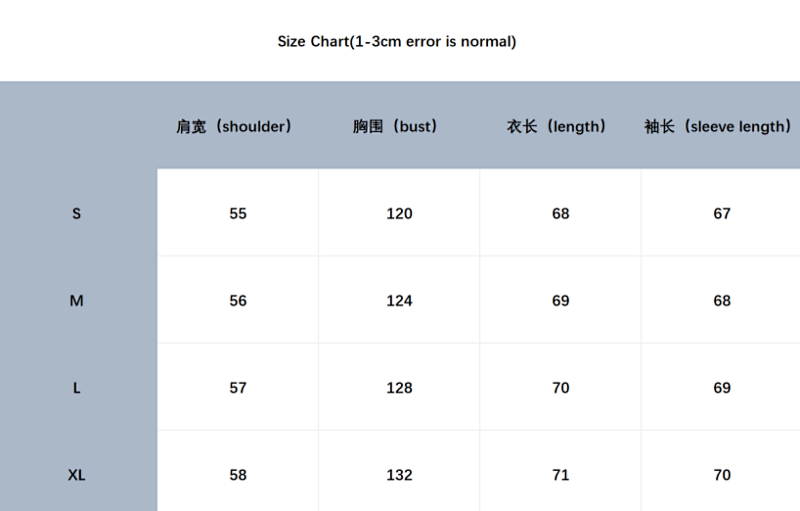This screenshot has width=800, height=511.
Task: Click the XL size row label
Action: (77, 475)
